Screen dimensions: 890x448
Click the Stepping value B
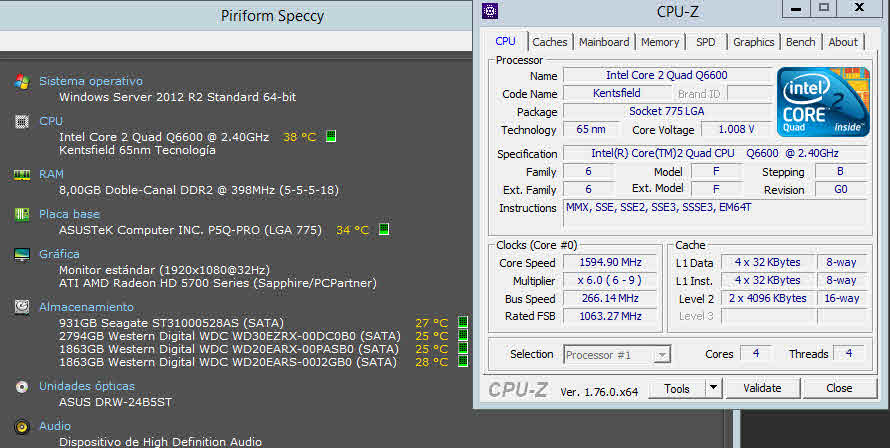pos(841,171)
